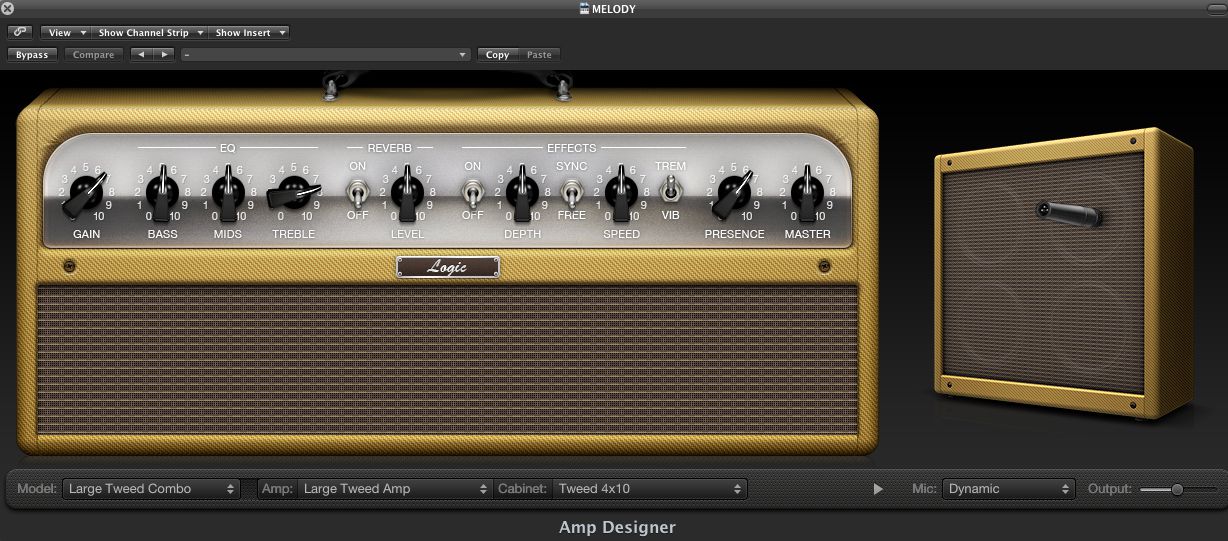1228x541 pixels.
Task: Click the Effects SPEED knob
Action: click(x=621, y=191)
